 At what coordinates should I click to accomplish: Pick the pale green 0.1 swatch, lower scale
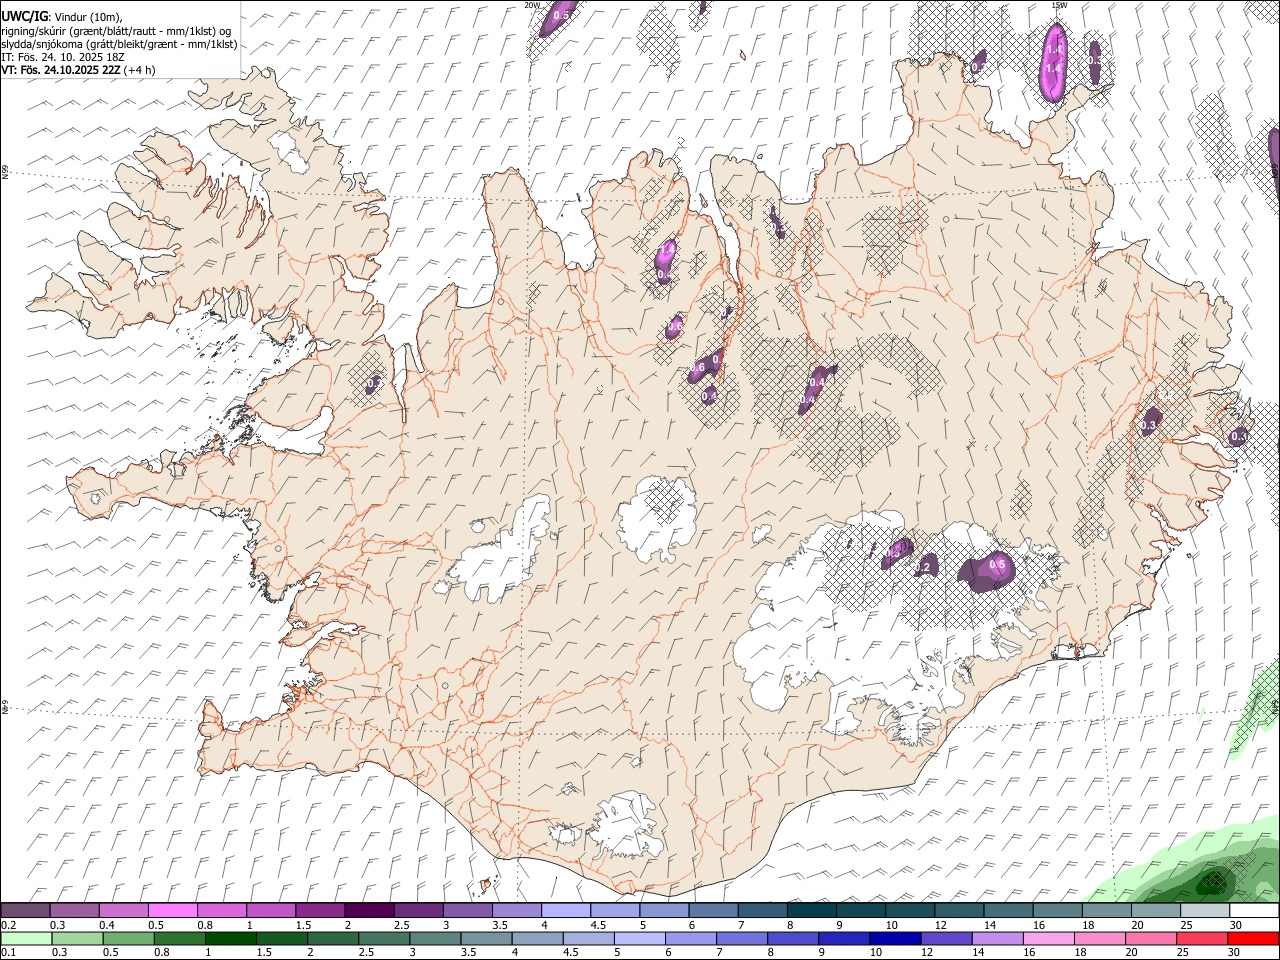[25, 938]
